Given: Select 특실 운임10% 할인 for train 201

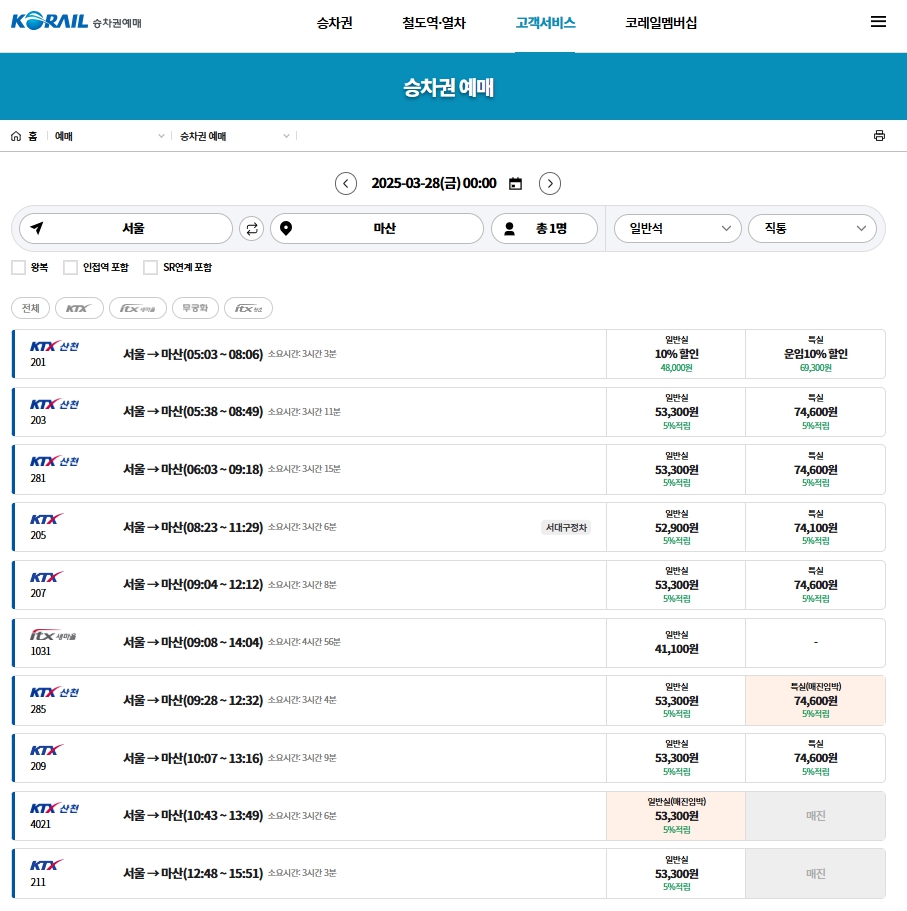Looking at the screenshot, I should click(815, 354).
